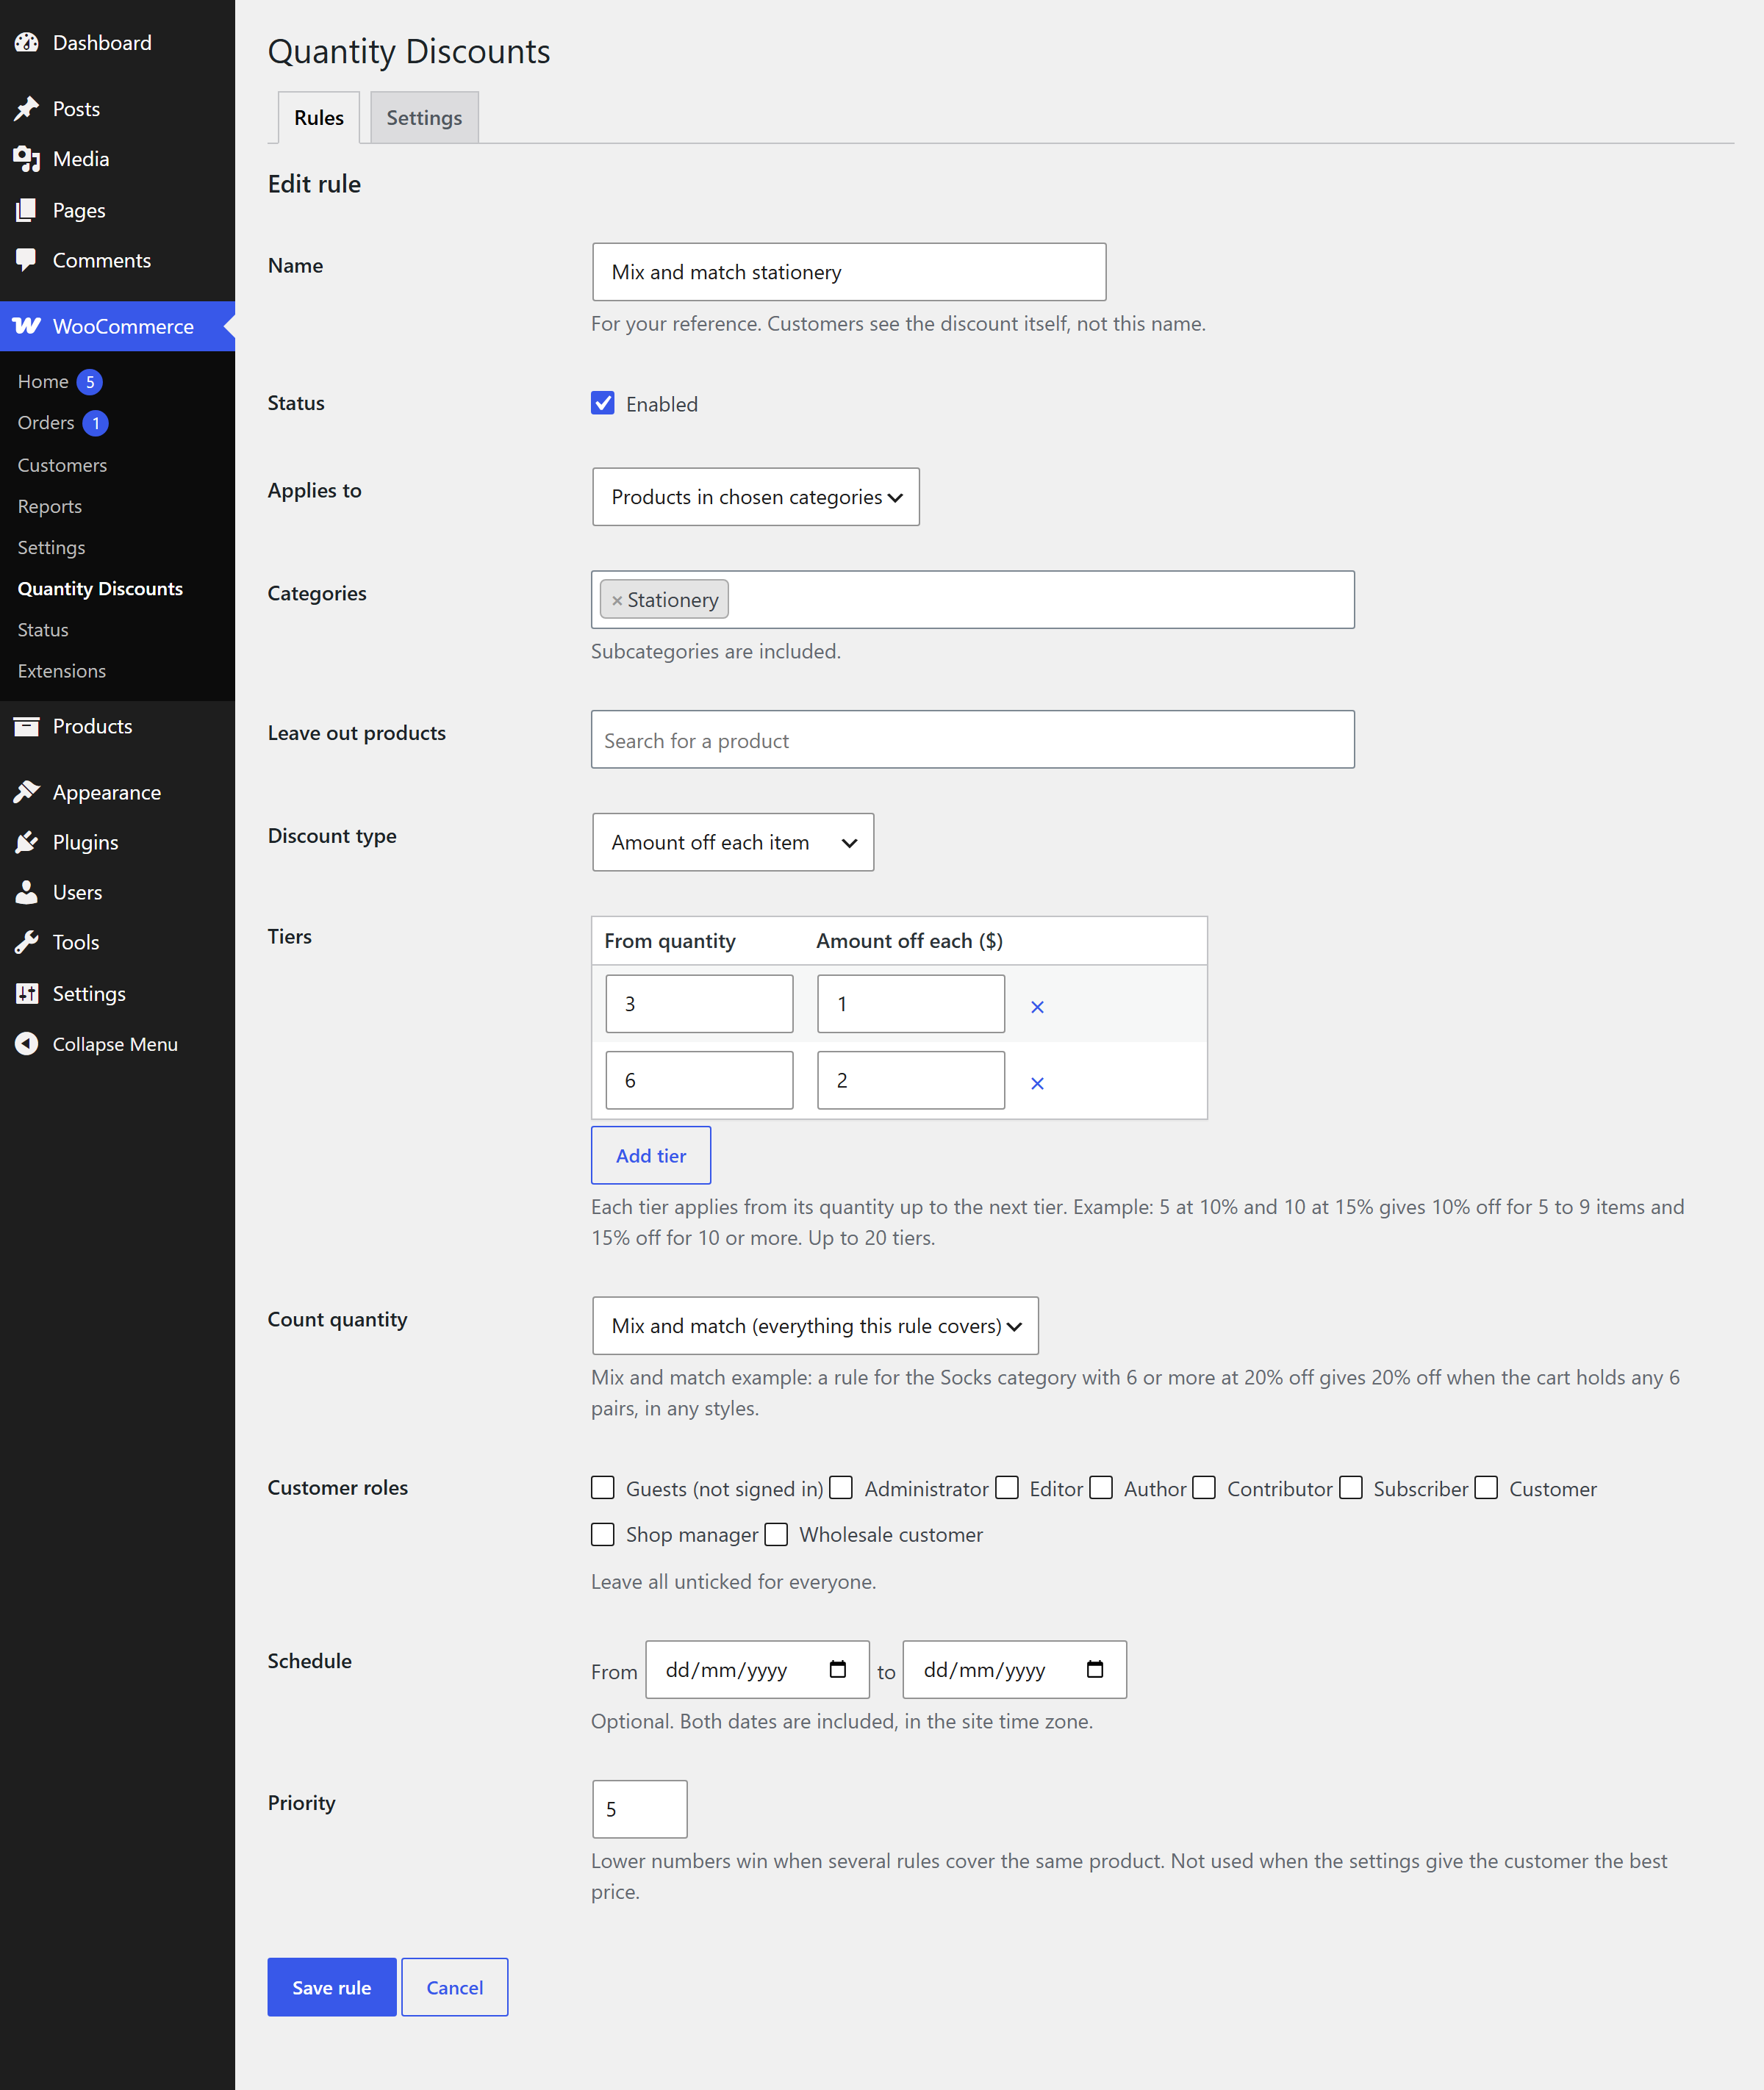Select the Rules tab
Screen dimensions: 1764x2090
click(x=318, y=117)
